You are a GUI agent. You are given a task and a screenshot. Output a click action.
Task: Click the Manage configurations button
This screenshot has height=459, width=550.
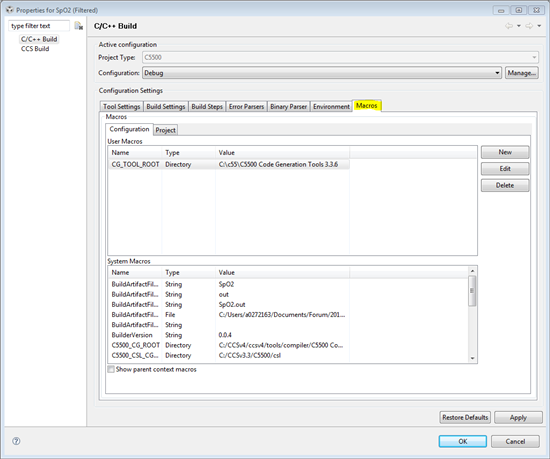522,73
